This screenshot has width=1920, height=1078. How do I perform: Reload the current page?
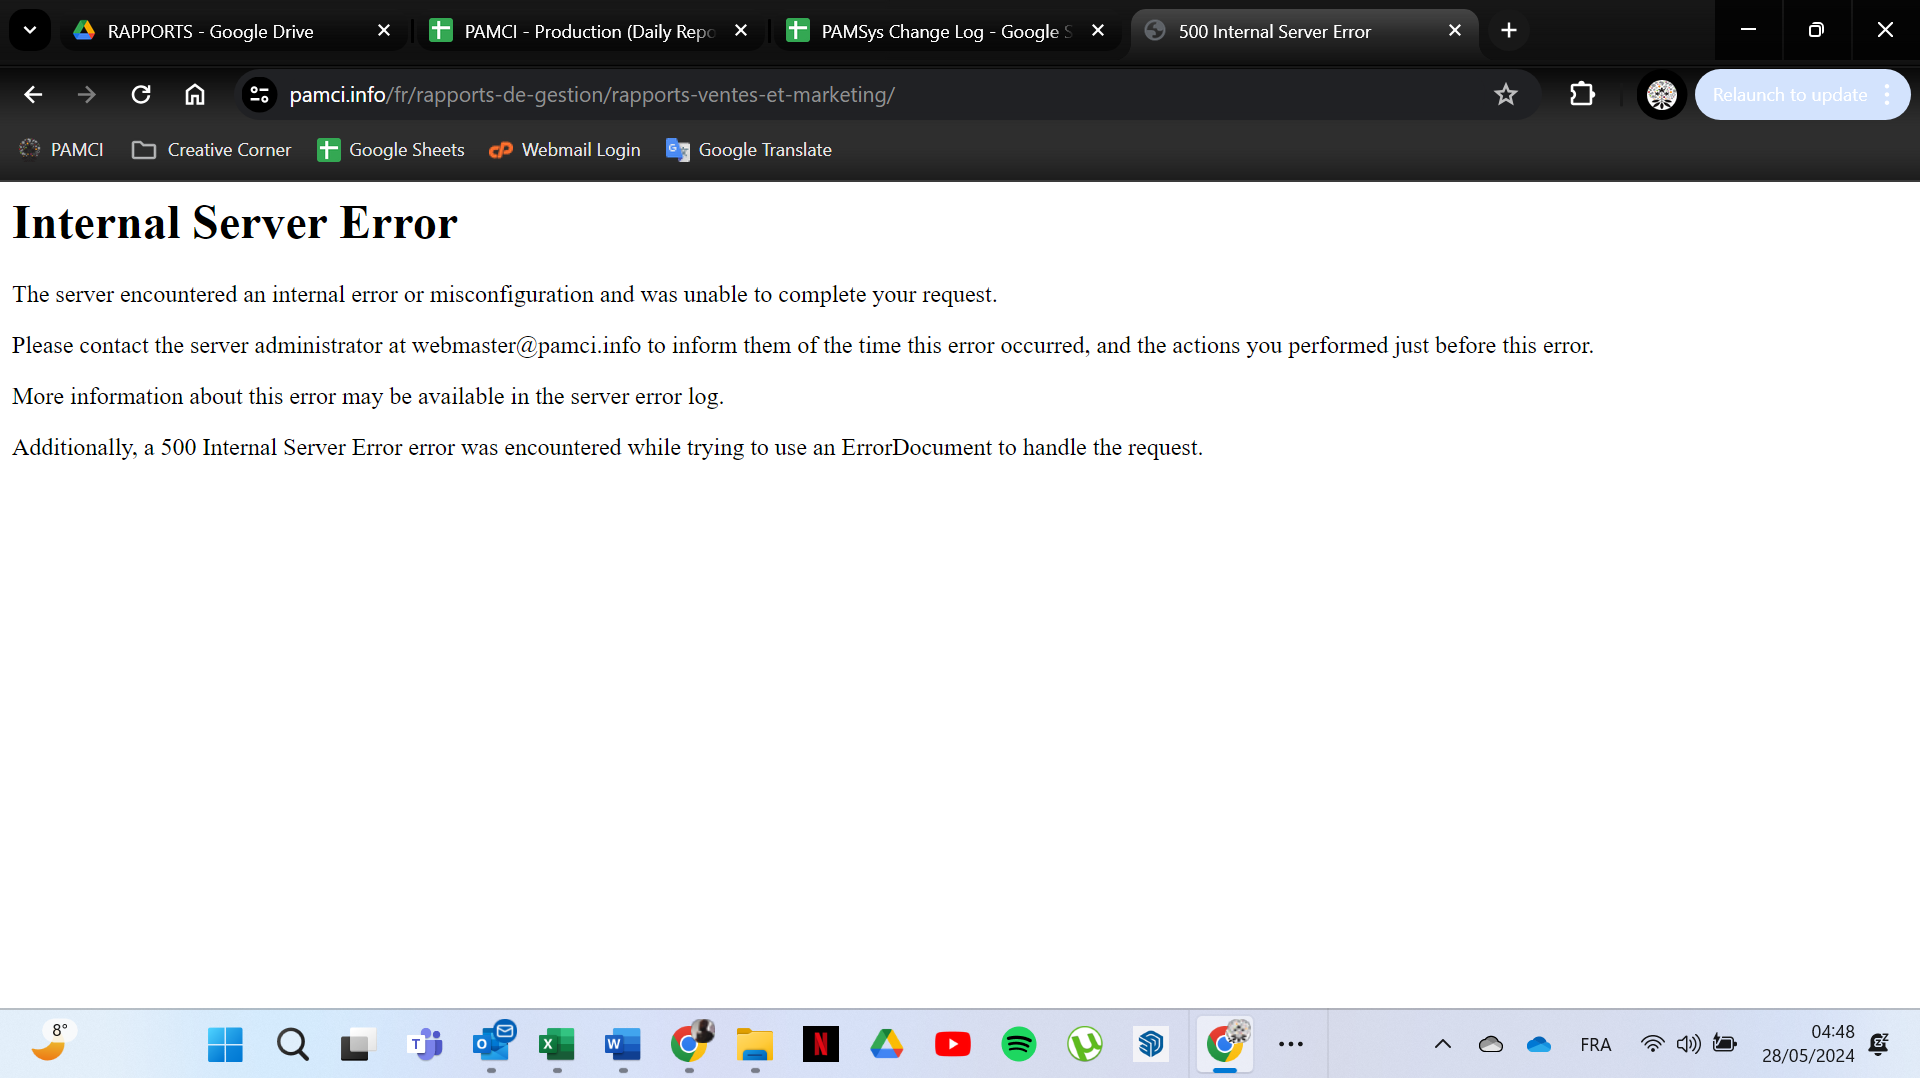[x=141, y=95]
